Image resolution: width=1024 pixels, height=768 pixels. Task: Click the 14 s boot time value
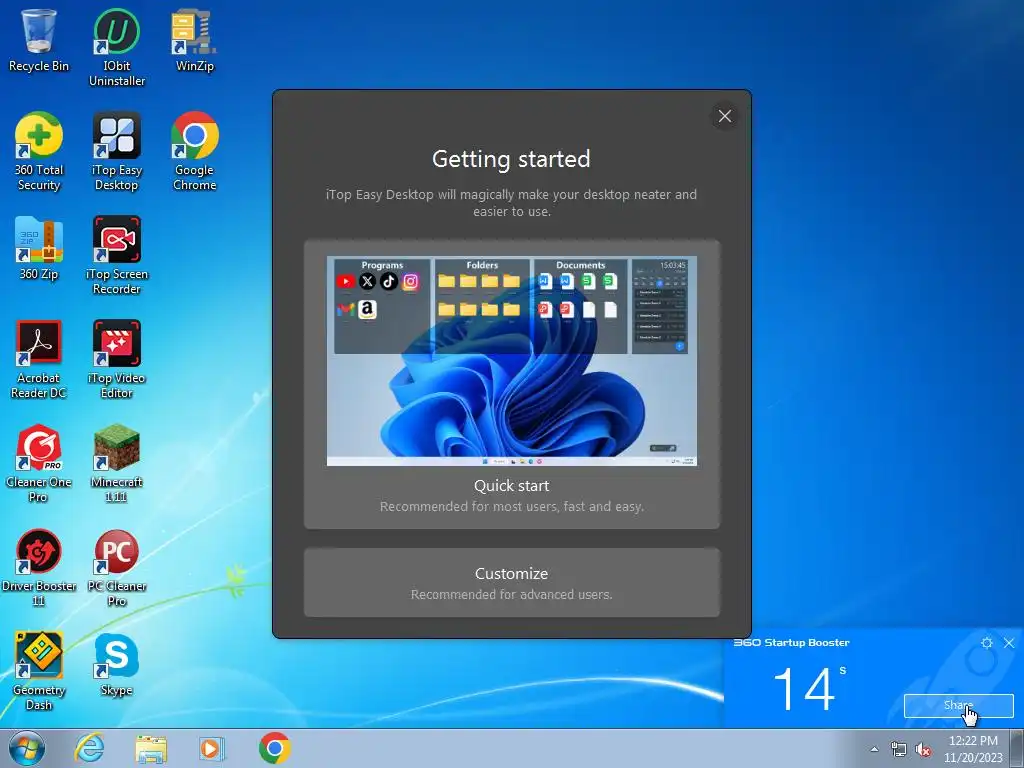[810, 689]
